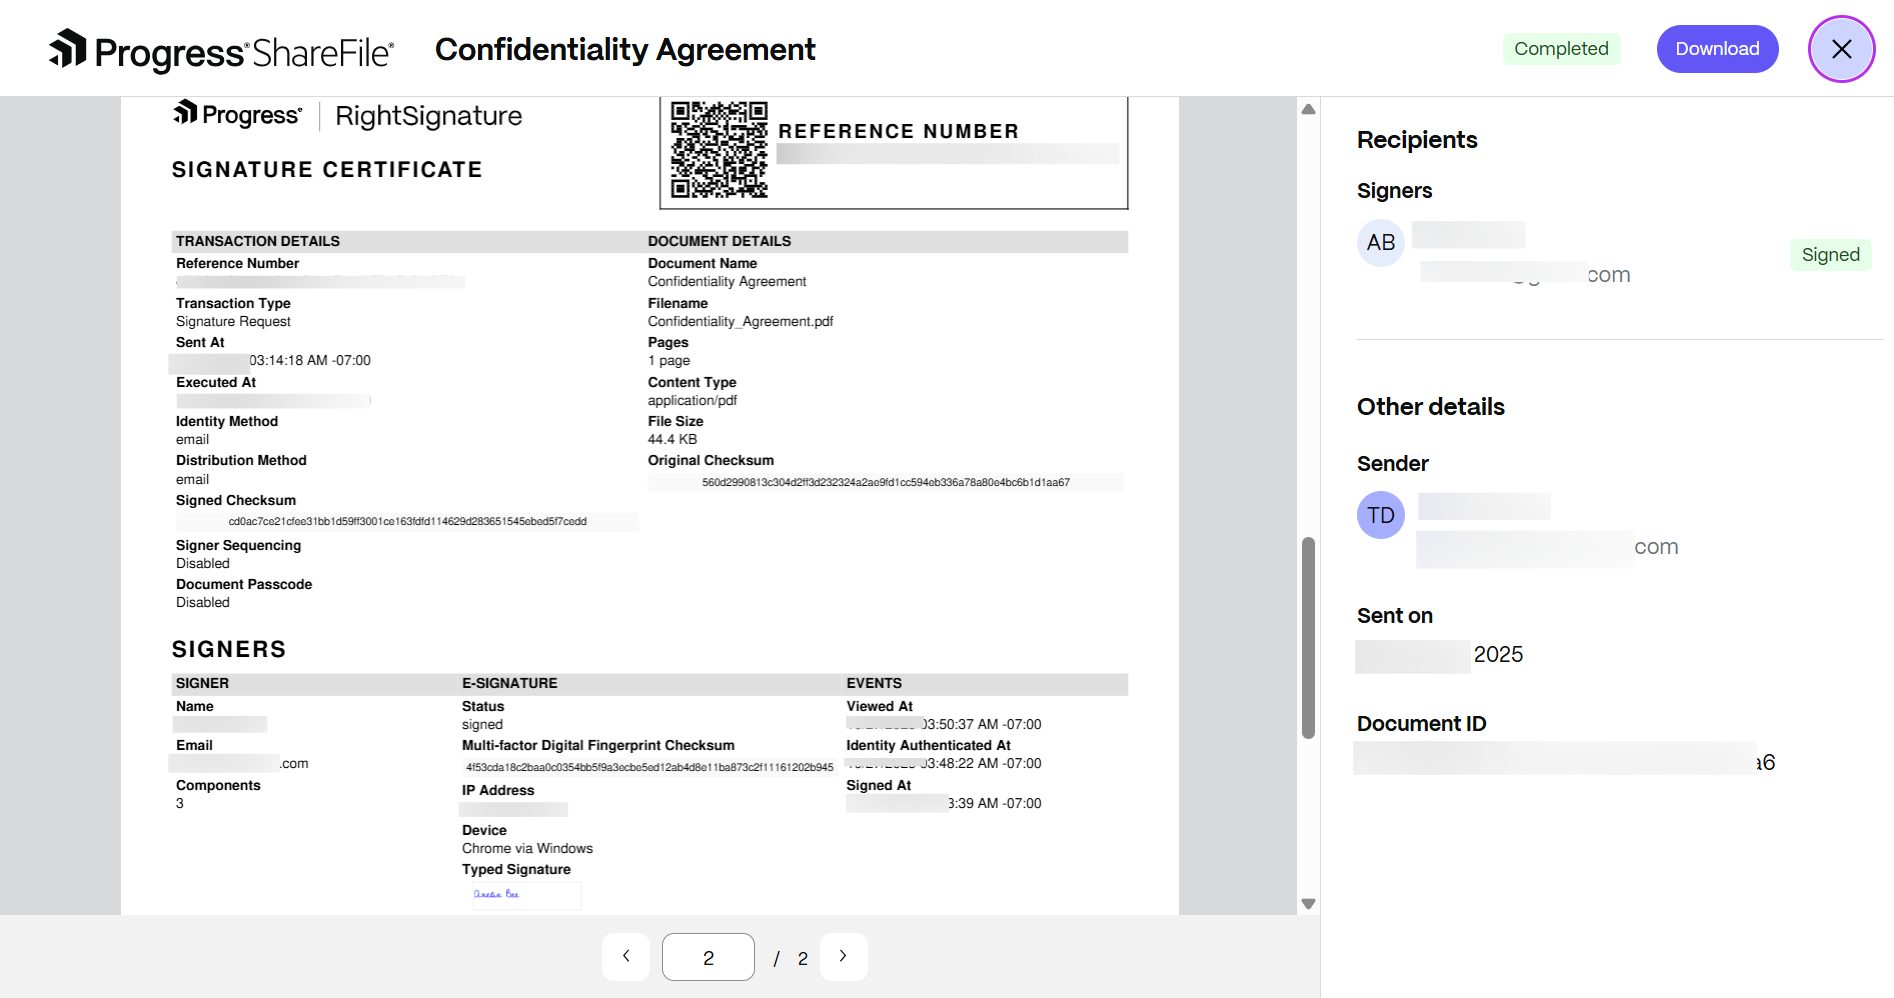Click the TD sender avatar
1894x998 pixels.
click(1380, 515)
